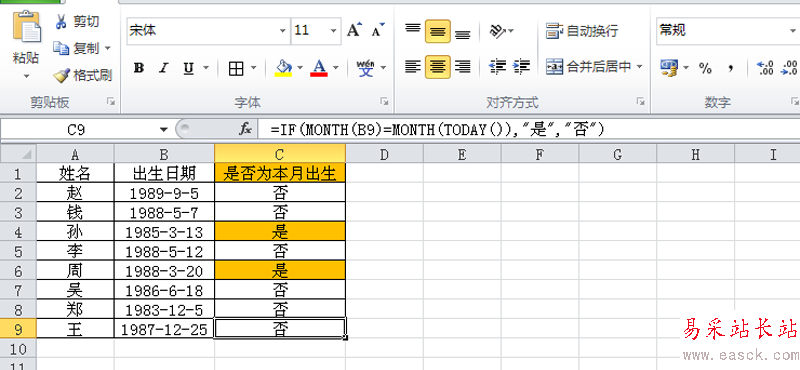The image size is (800, 370).
Task: Open accounting format dropdown arrow
Action: point(686,67)
